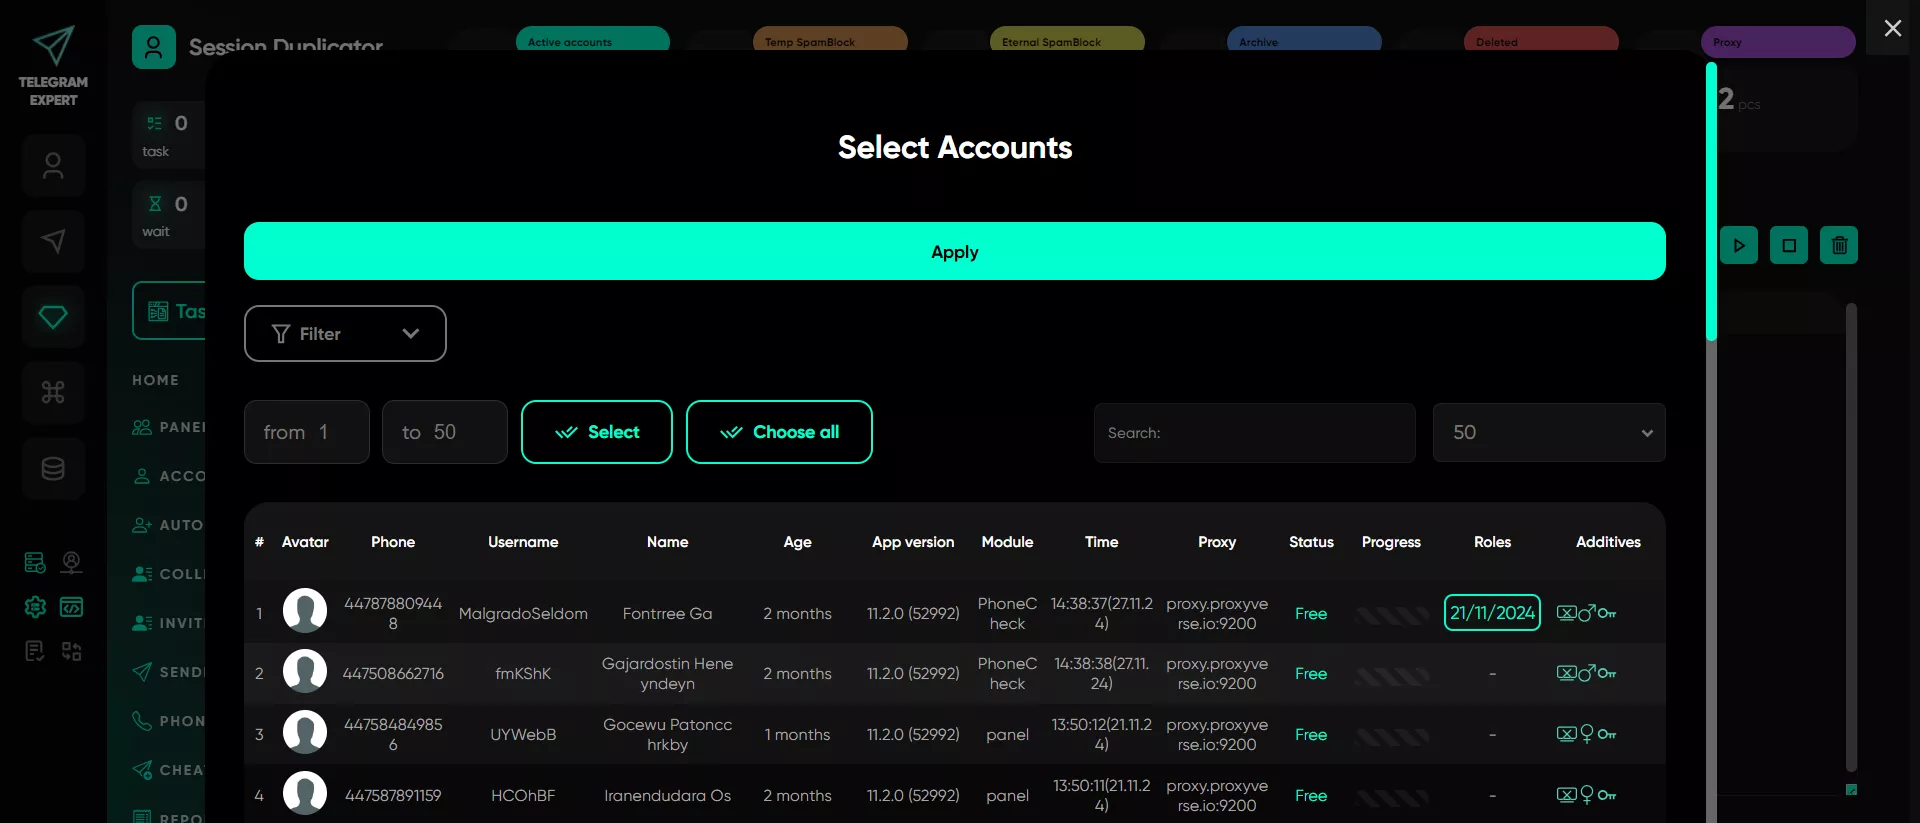The width and height of the screenshot is (1920, 823).
Task: Click the checklist document small sidebar icon
Action: tap(35, 652)
